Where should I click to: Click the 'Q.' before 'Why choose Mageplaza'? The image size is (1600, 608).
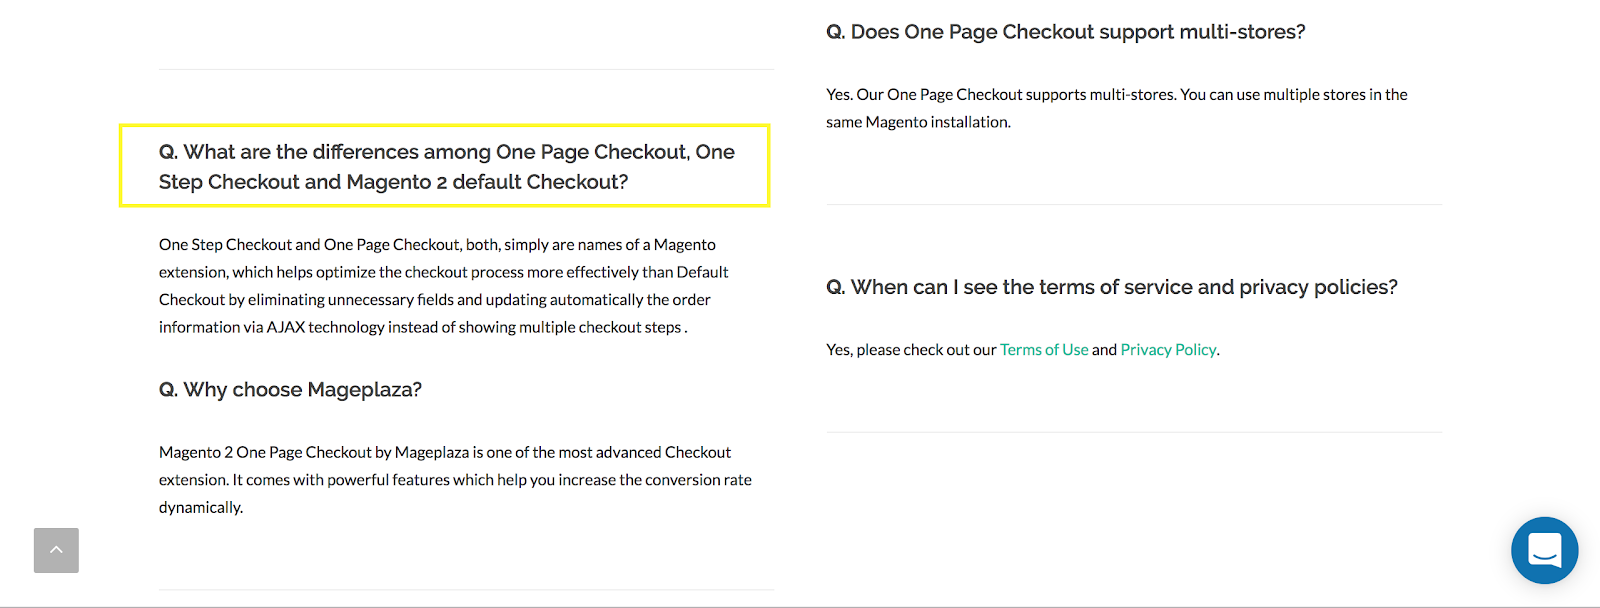tap(168, 390)
